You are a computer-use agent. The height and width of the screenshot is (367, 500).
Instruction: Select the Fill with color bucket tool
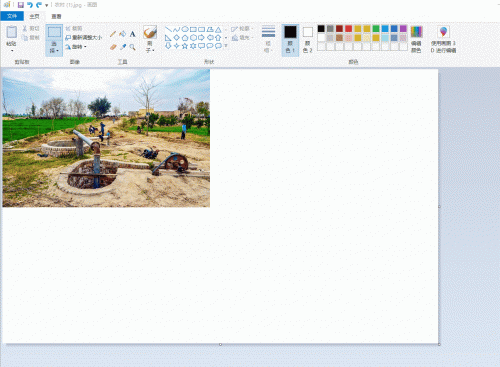point(123,34)
